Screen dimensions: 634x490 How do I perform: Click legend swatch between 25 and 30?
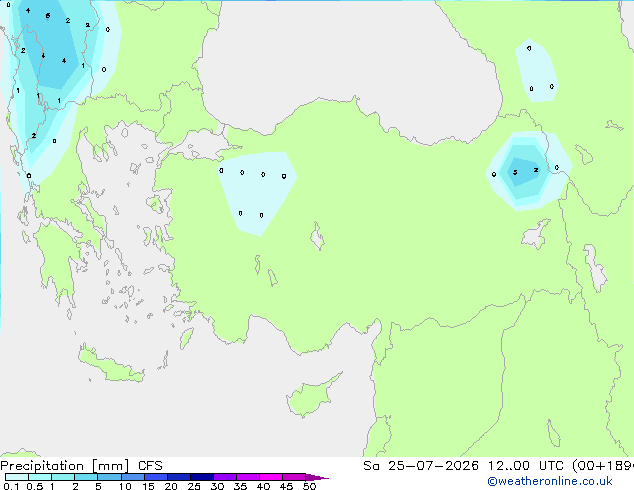click(x=202, y=477)
